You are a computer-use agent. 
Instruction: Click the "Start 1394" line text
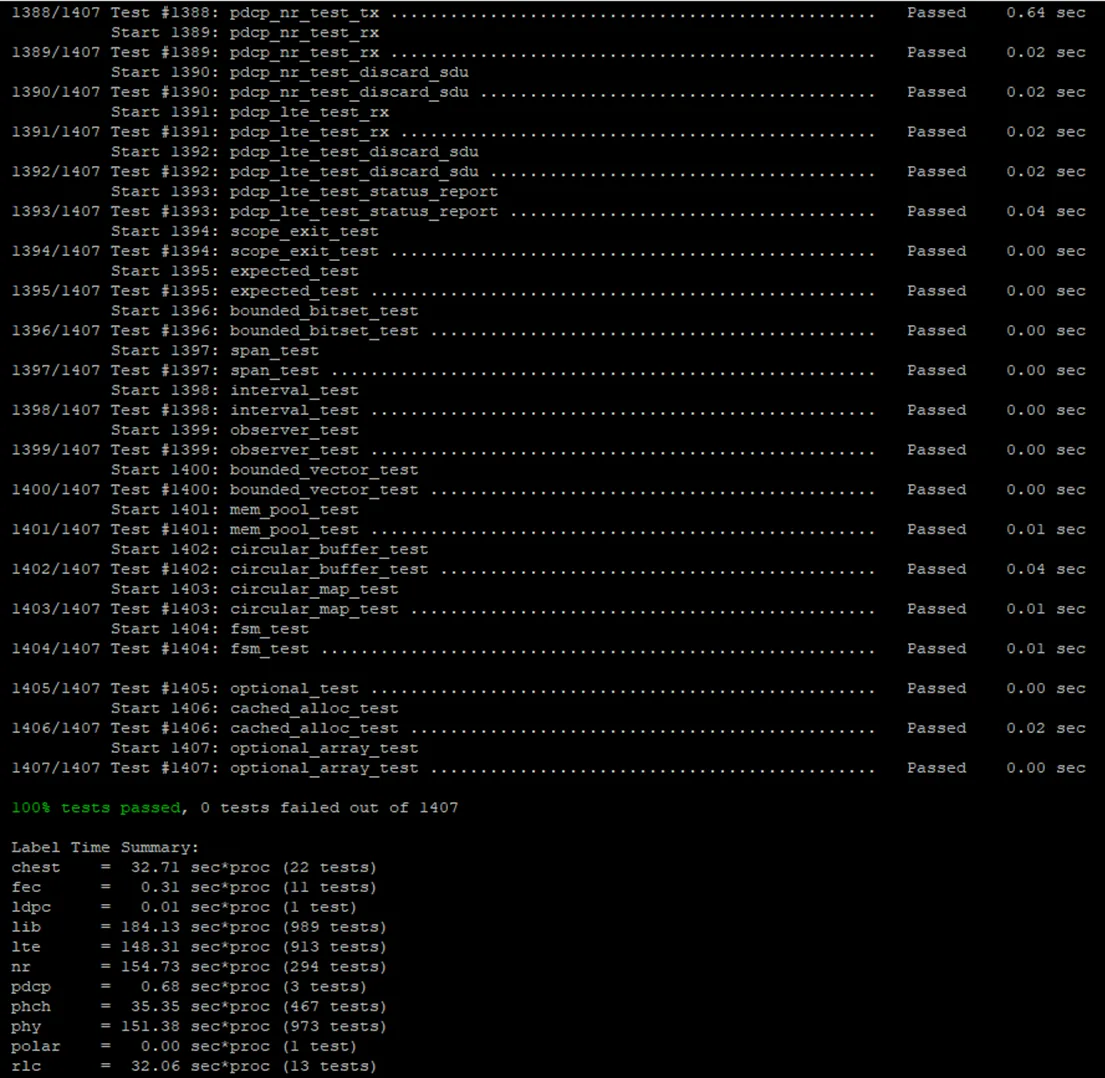(245, 231)
